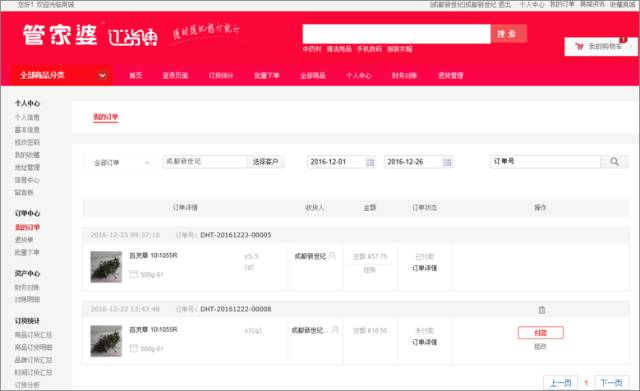The image size is (640, 391).
Task: Click the customer name input field
Action: (205, 162)
